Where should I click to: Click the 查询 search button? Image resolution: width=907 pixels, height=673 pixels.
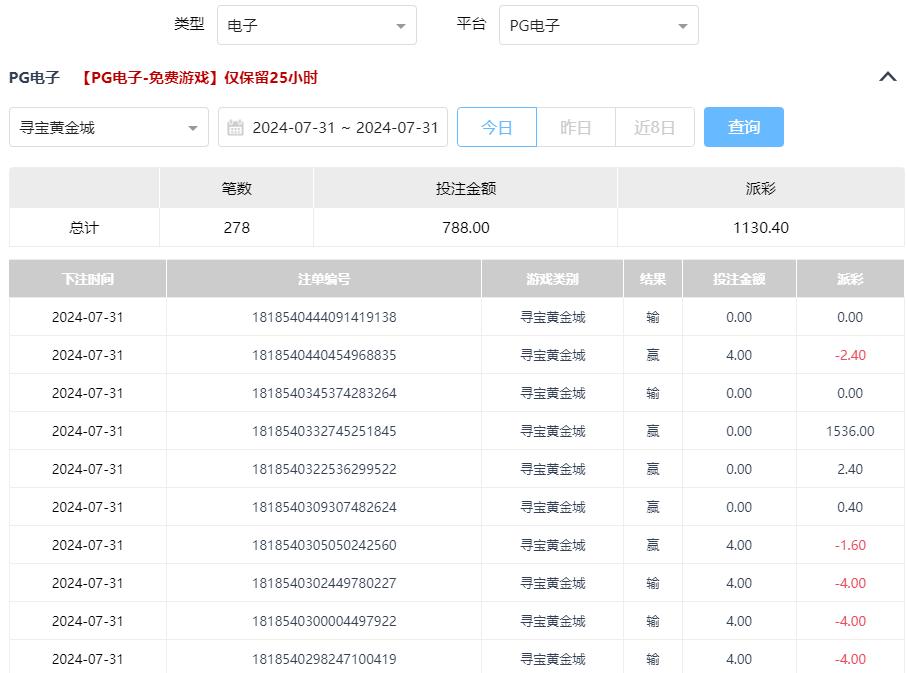[743, 128]
